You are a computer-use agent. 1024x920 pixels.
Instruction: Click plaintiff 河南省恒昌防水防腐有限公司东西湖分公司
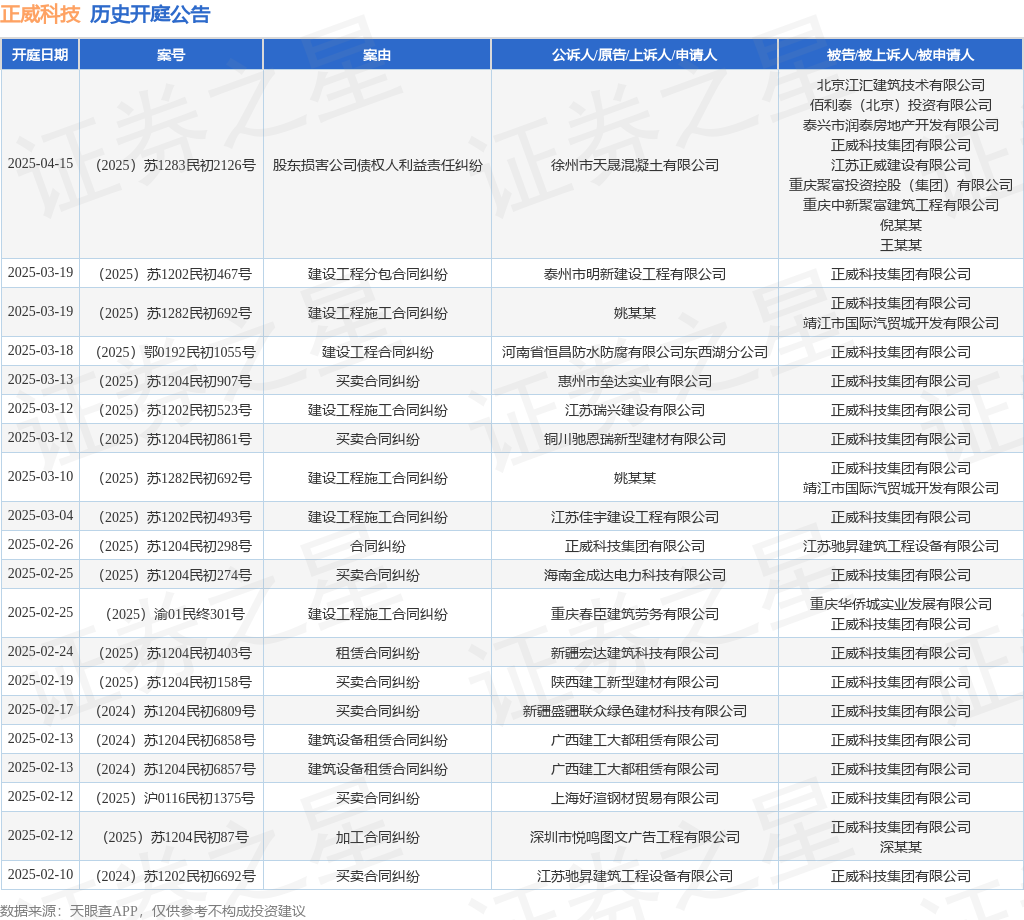pos(634,352)
